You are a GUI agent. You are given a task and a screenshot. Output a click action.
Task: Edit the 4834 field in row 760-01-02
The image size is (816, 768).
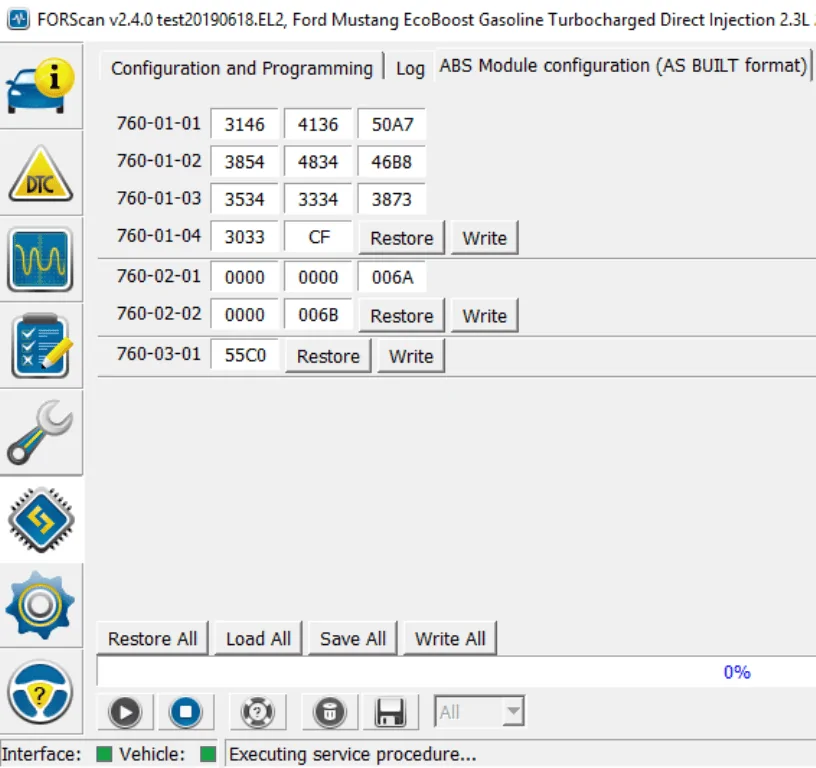(317, 161)
